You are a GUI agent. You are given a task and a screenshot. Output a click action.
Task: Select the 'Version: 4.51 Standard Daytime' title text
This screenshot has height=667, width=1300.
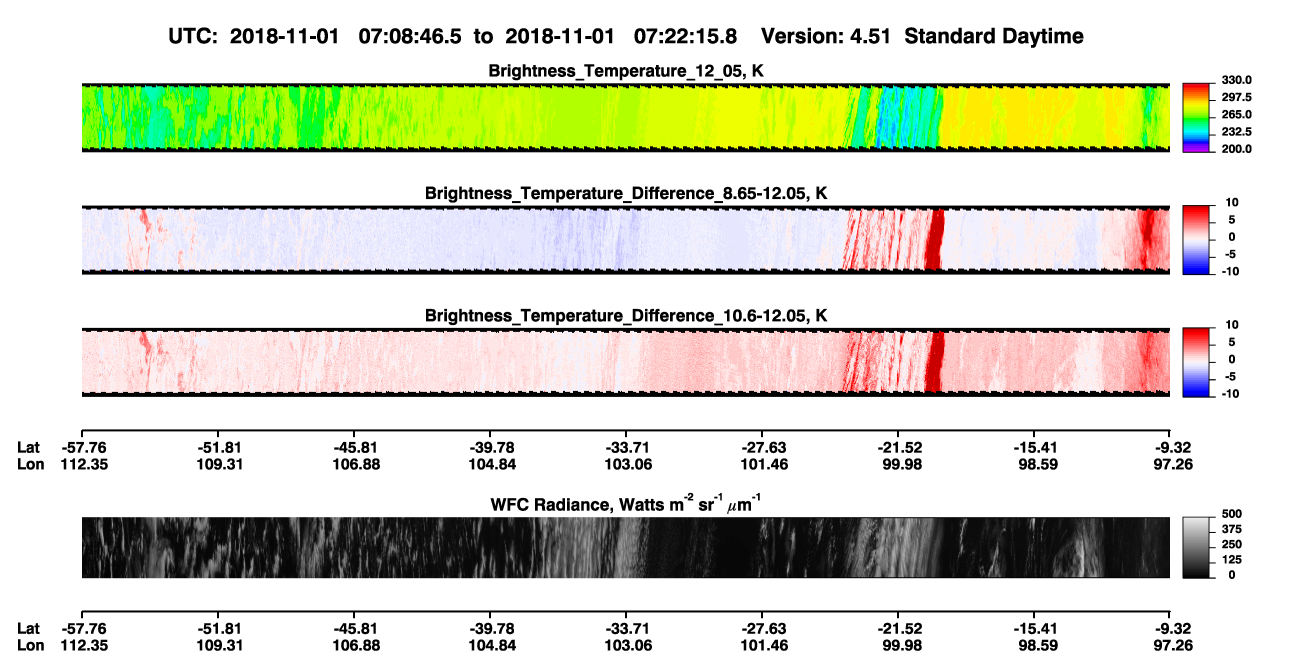[x=922, y=36]
